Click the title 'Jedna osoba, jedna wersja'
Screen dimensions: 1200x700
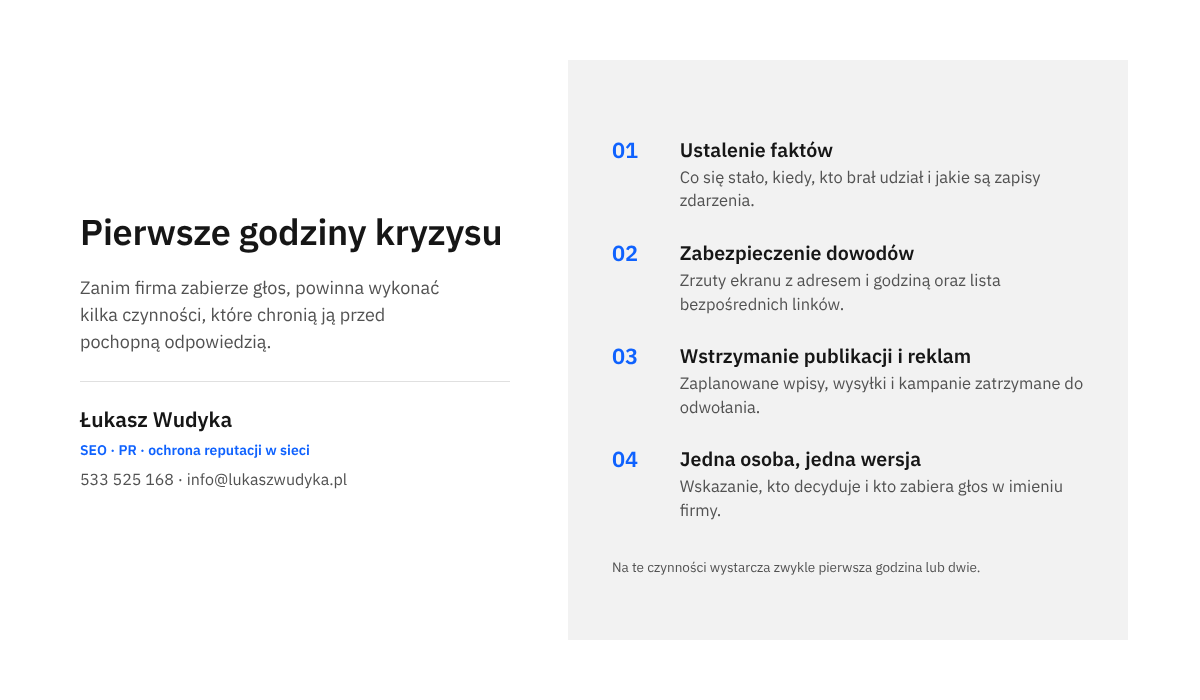(800, 460)
